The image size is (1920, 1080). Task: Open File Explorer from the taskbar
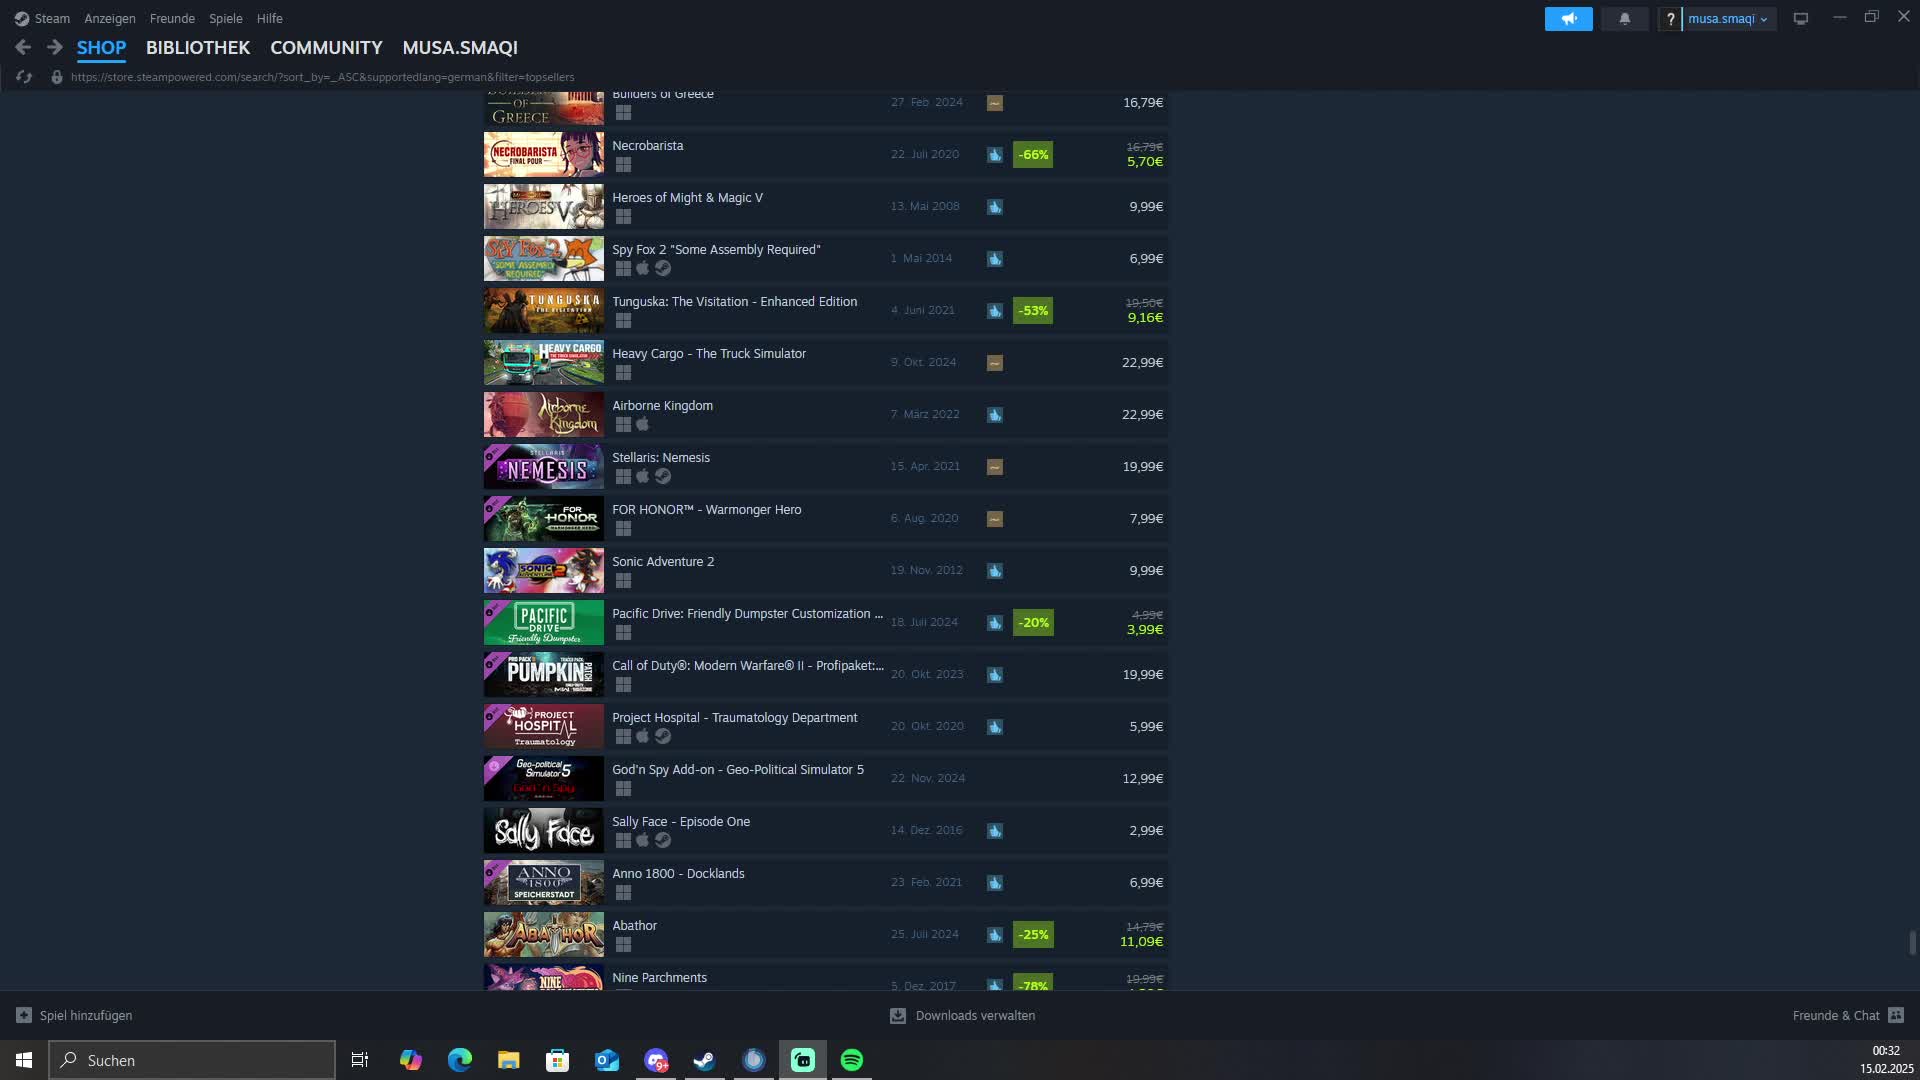[x=509, y=1060]
